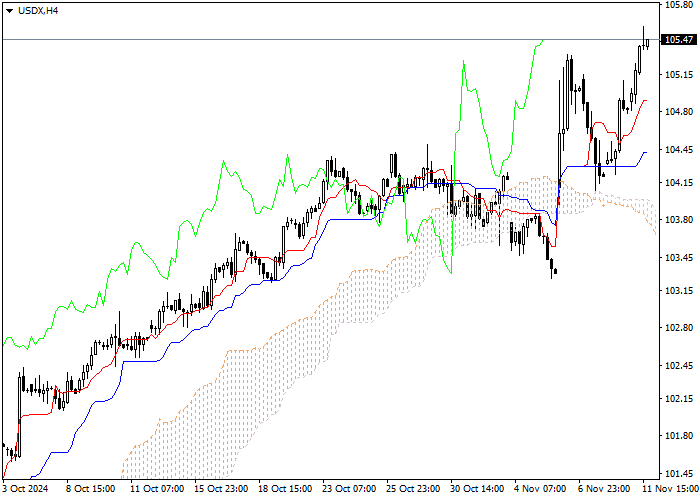This screenshot has height=500, width=700.
Task: Click the 3 Oct 2024 date label
Action: [25, 489]
